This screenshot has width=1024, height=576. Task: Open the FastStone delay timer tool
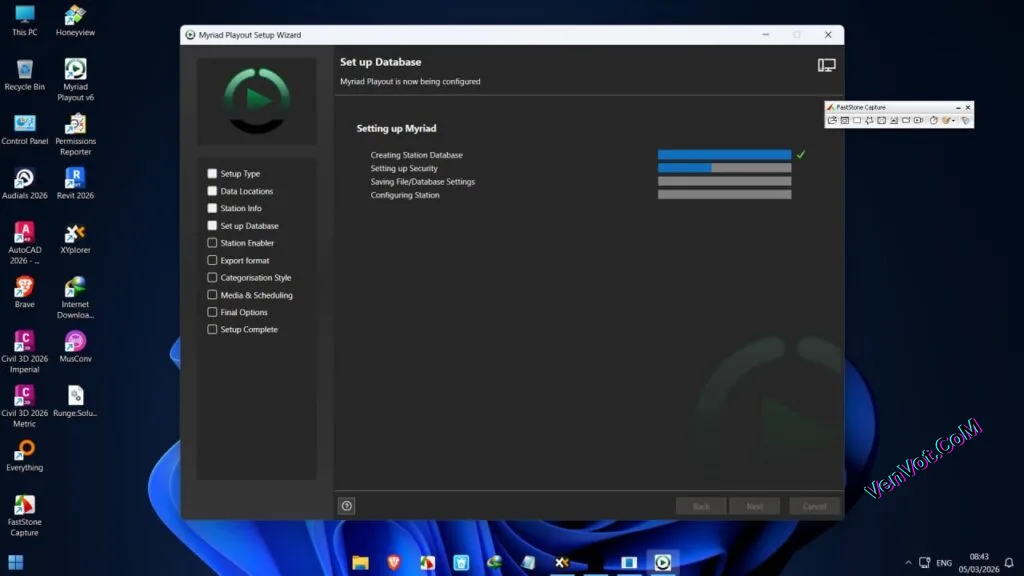933,120
